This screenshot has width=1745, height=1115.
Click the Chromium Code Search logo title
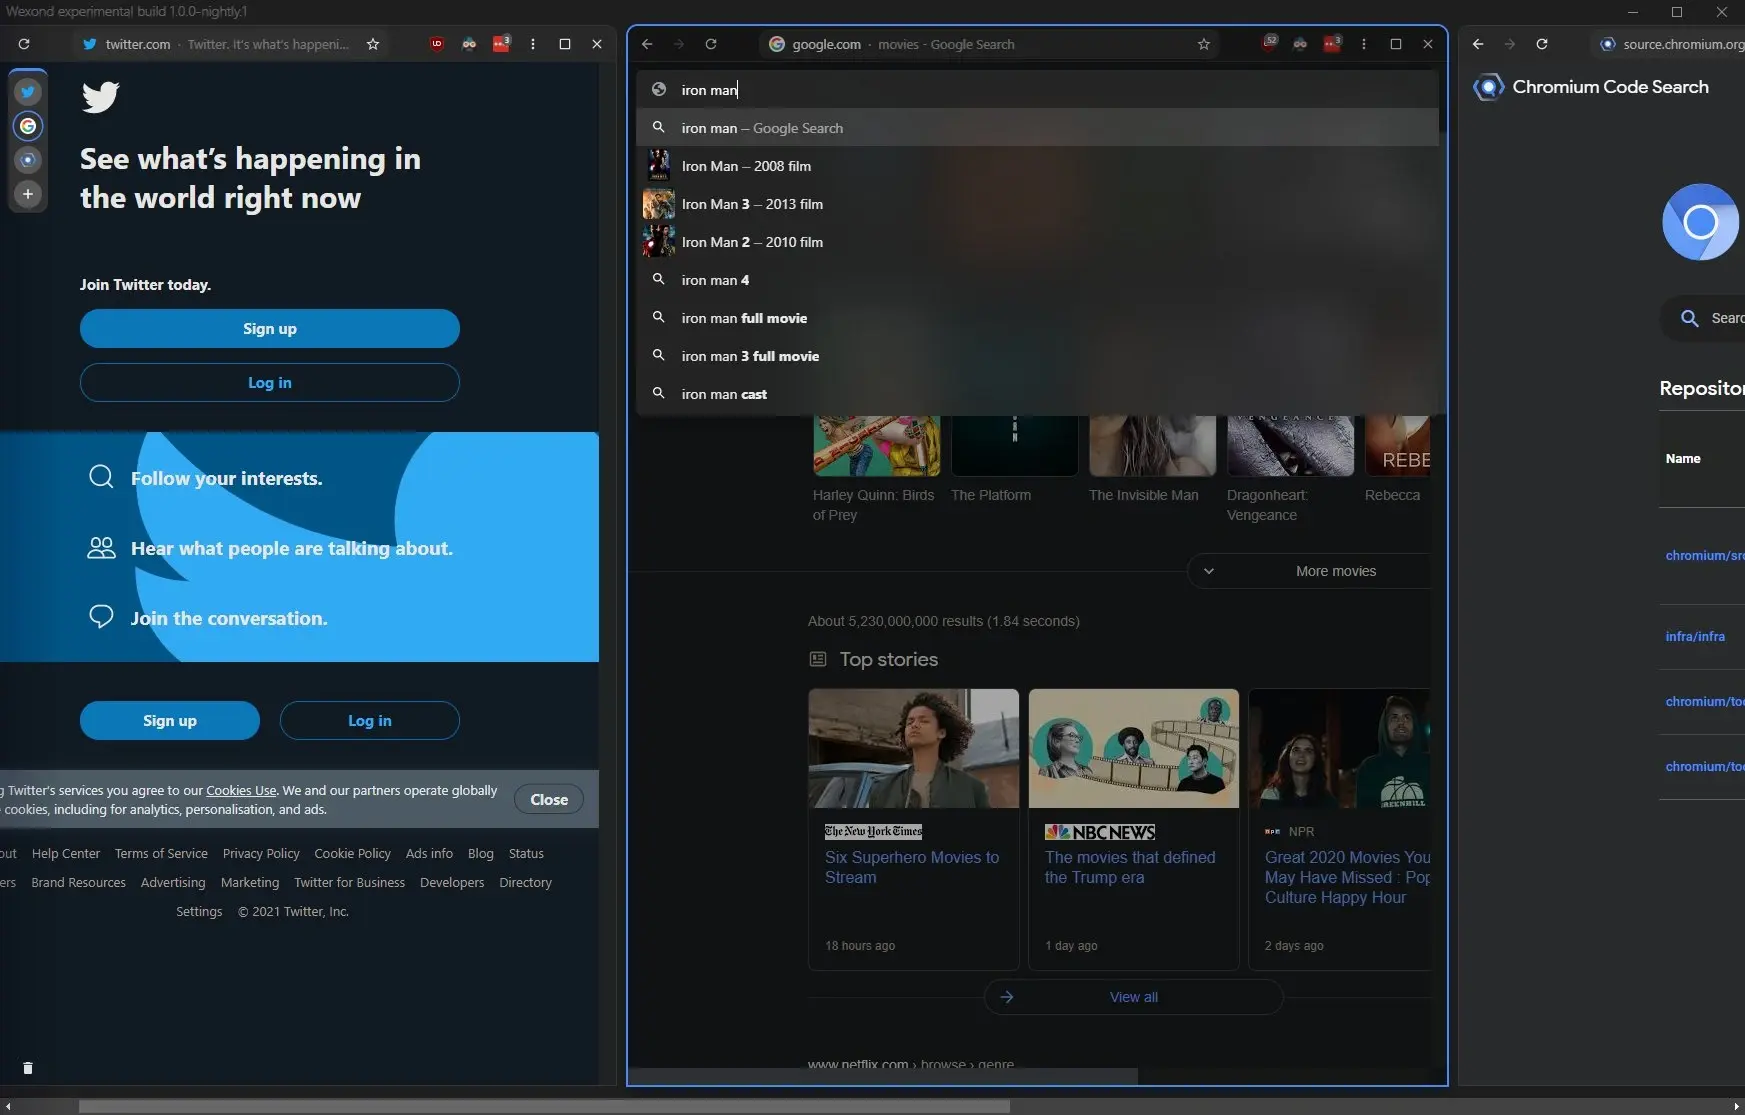[1591, 87]
